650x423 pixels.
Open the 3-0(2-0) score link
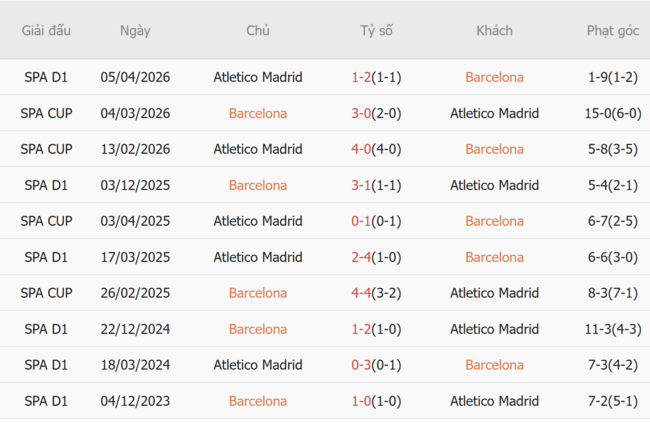[x=376, y=113]
